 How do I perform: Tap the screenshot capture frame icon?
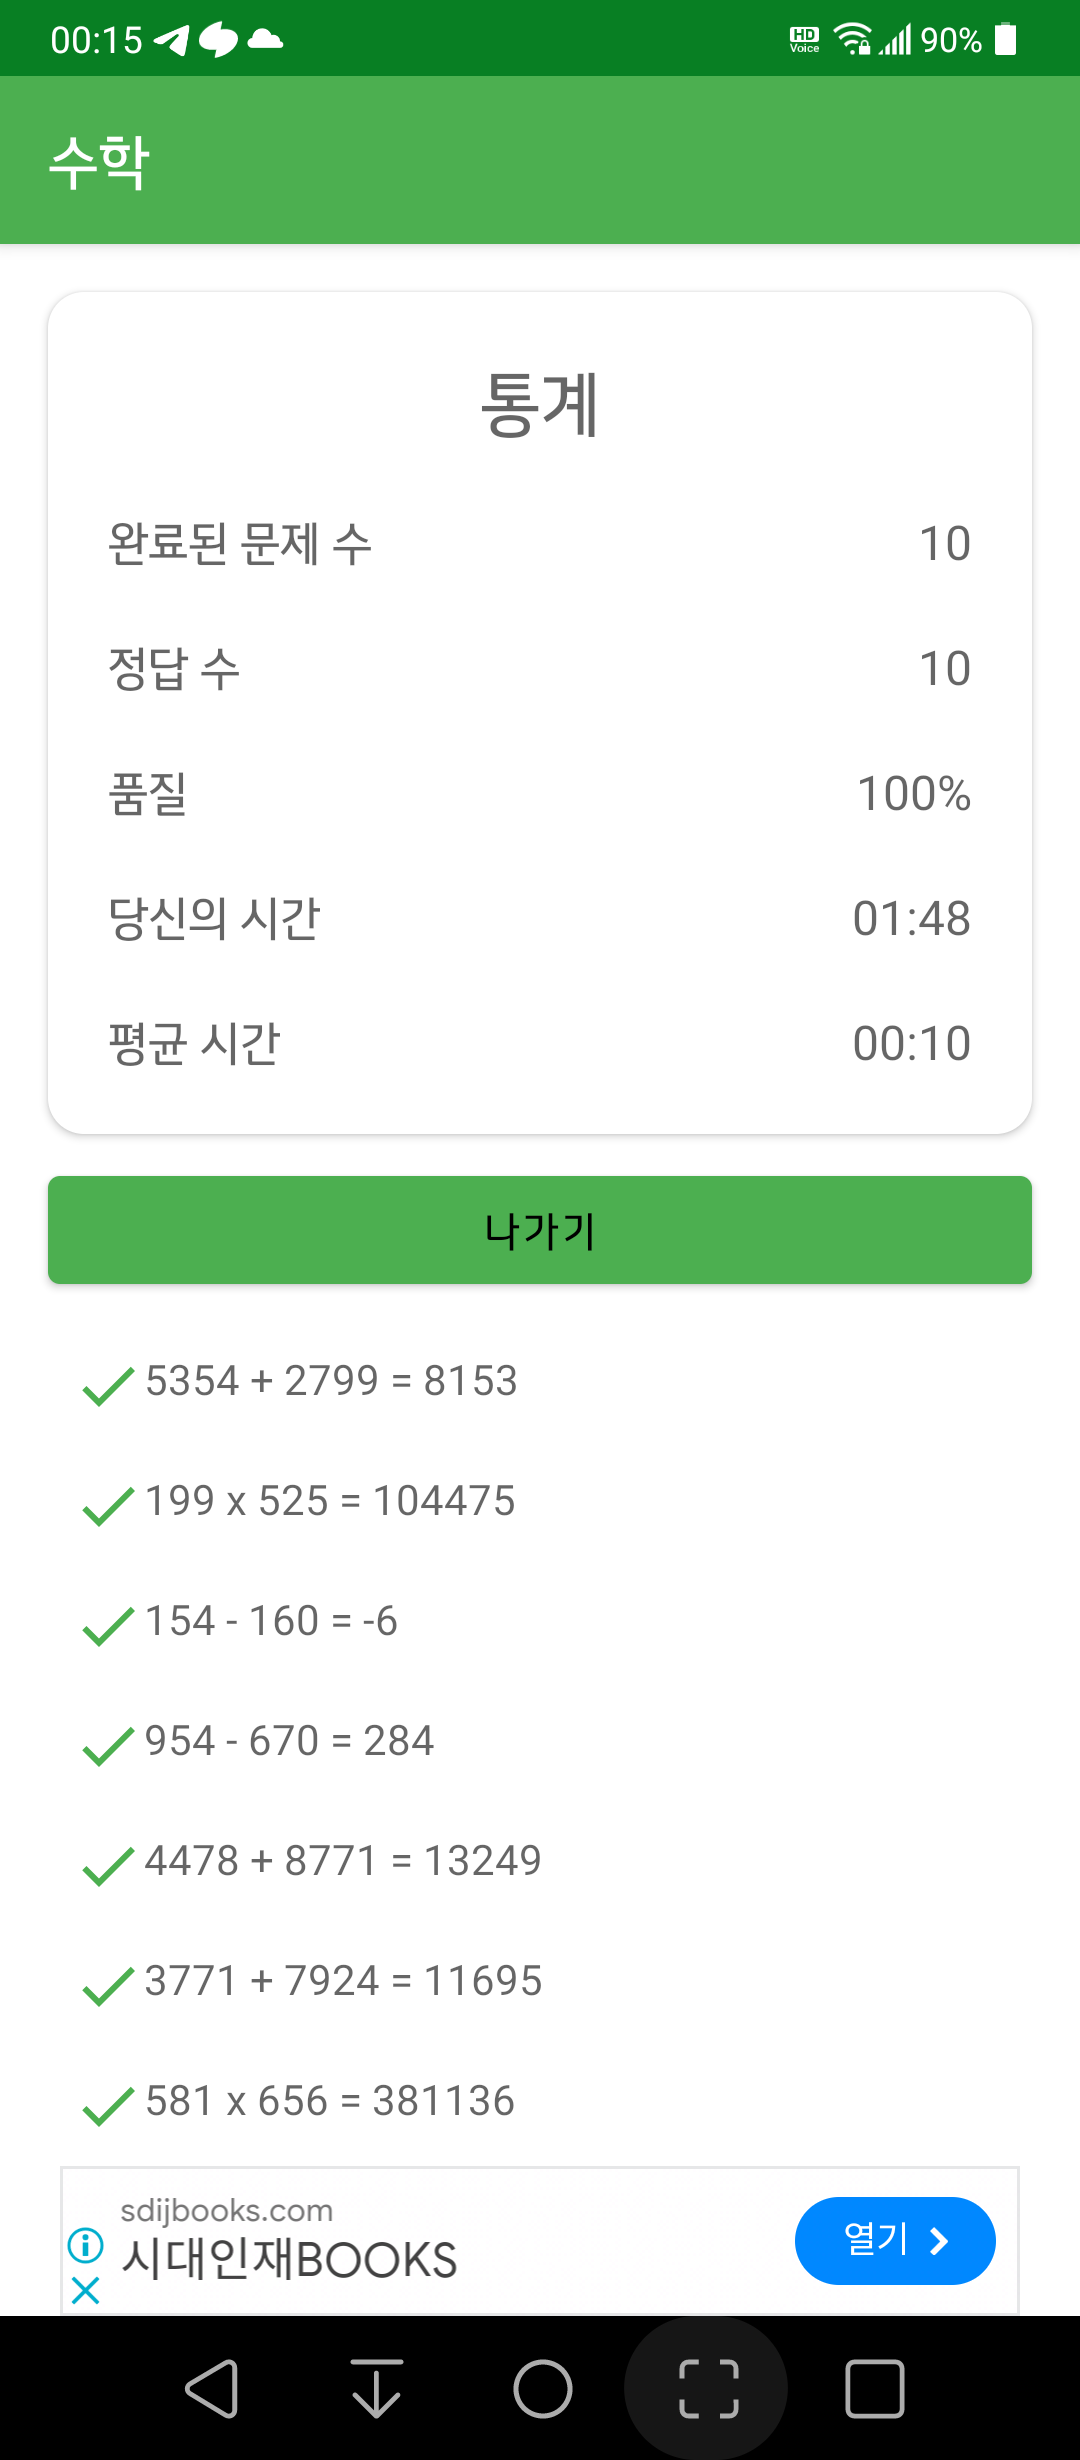pos(708,2389)
